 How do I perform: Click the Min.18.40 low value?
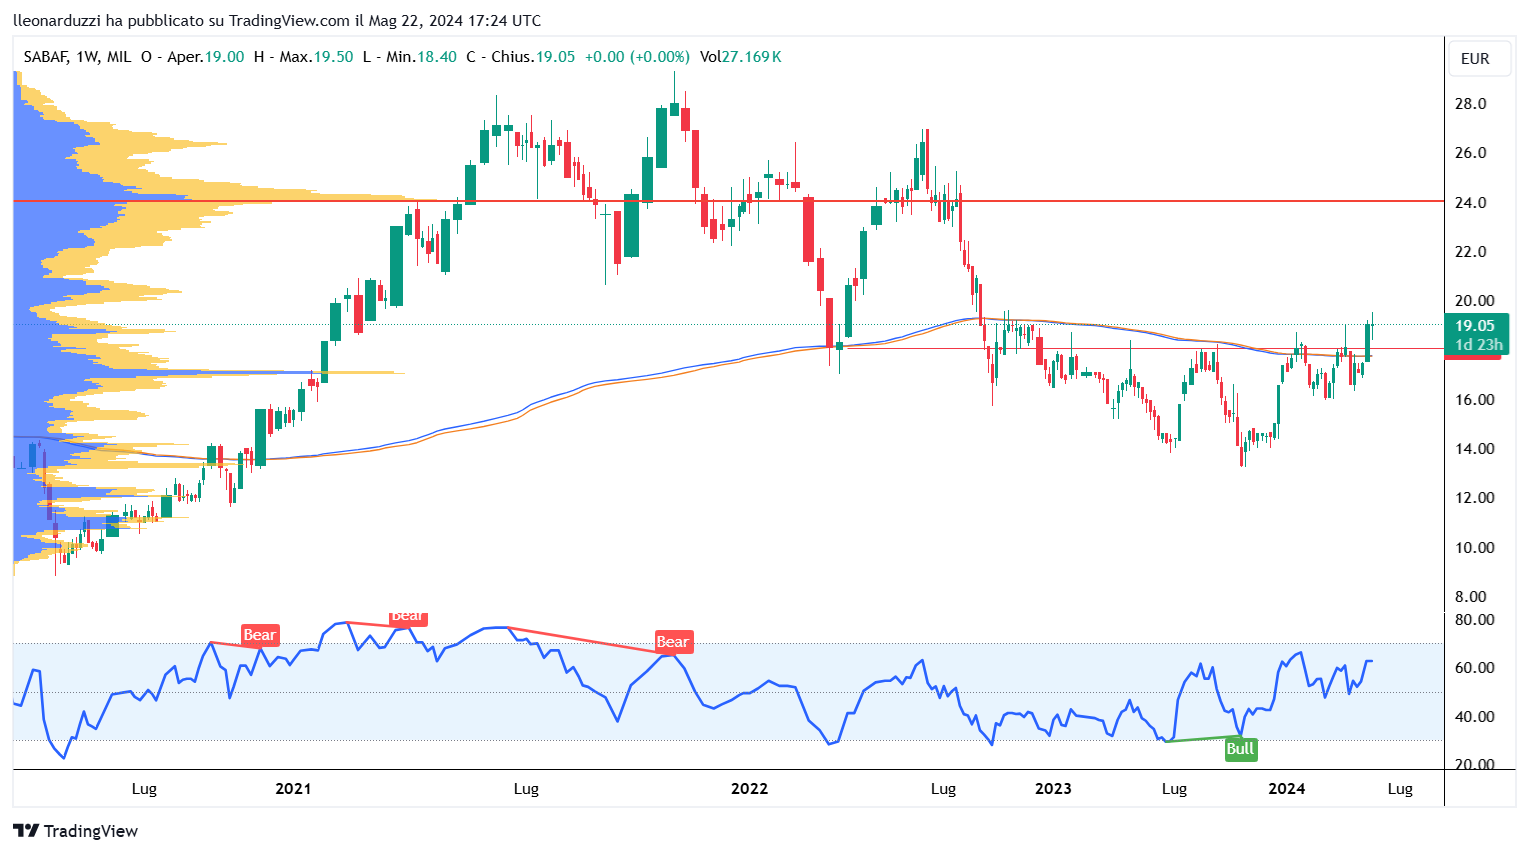(x=422, y=57)
